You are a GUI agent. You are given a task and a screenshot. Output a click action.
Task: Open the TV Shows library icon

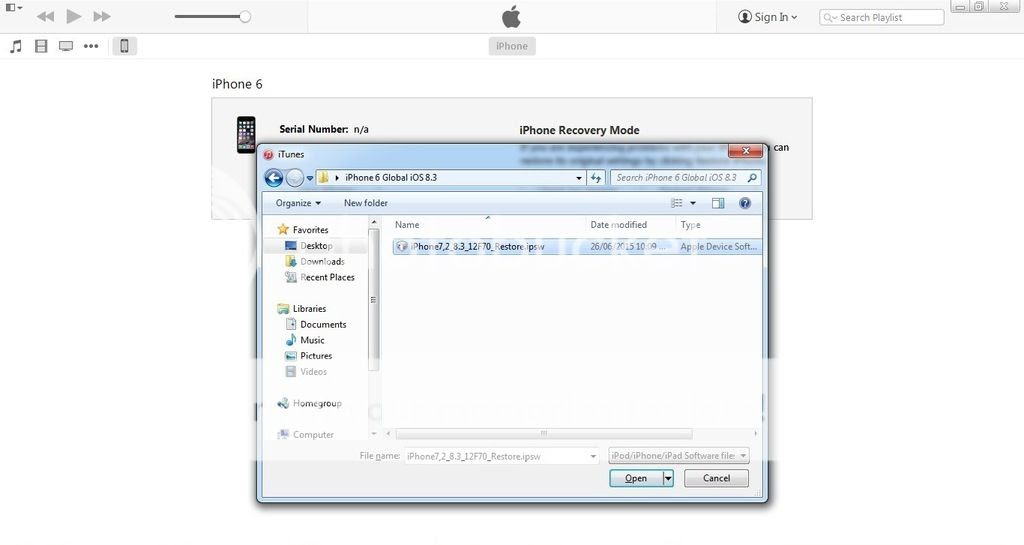pos(66,46)
